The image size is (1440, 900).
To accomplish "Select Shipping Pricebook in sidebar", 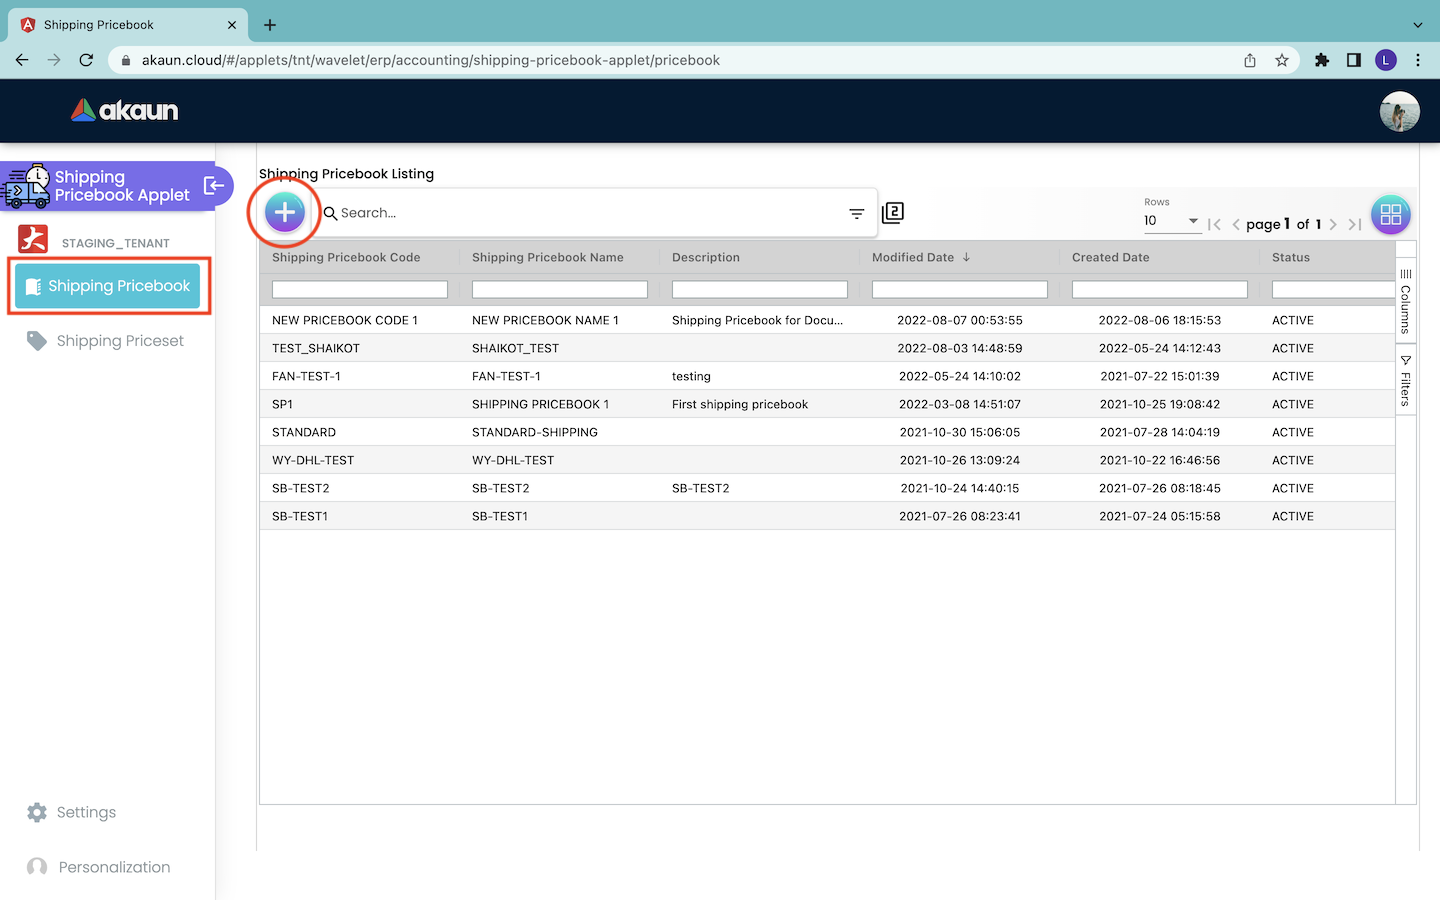I will point(108,286).
